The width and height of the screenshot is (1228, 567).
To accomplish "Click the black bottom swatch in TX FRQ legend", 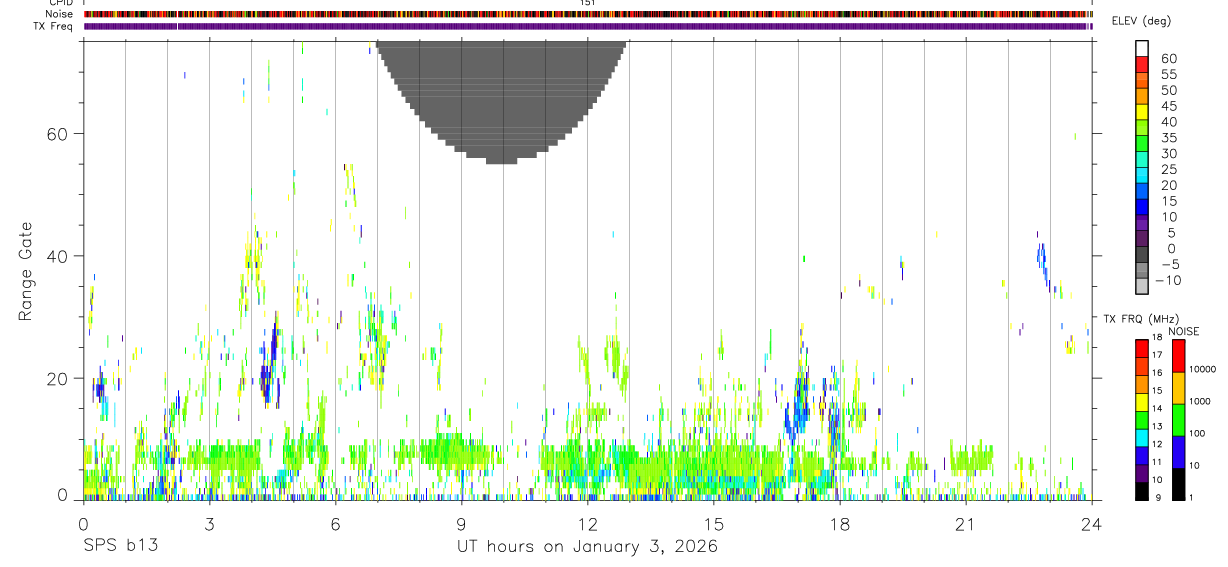I will point(1142,489).
